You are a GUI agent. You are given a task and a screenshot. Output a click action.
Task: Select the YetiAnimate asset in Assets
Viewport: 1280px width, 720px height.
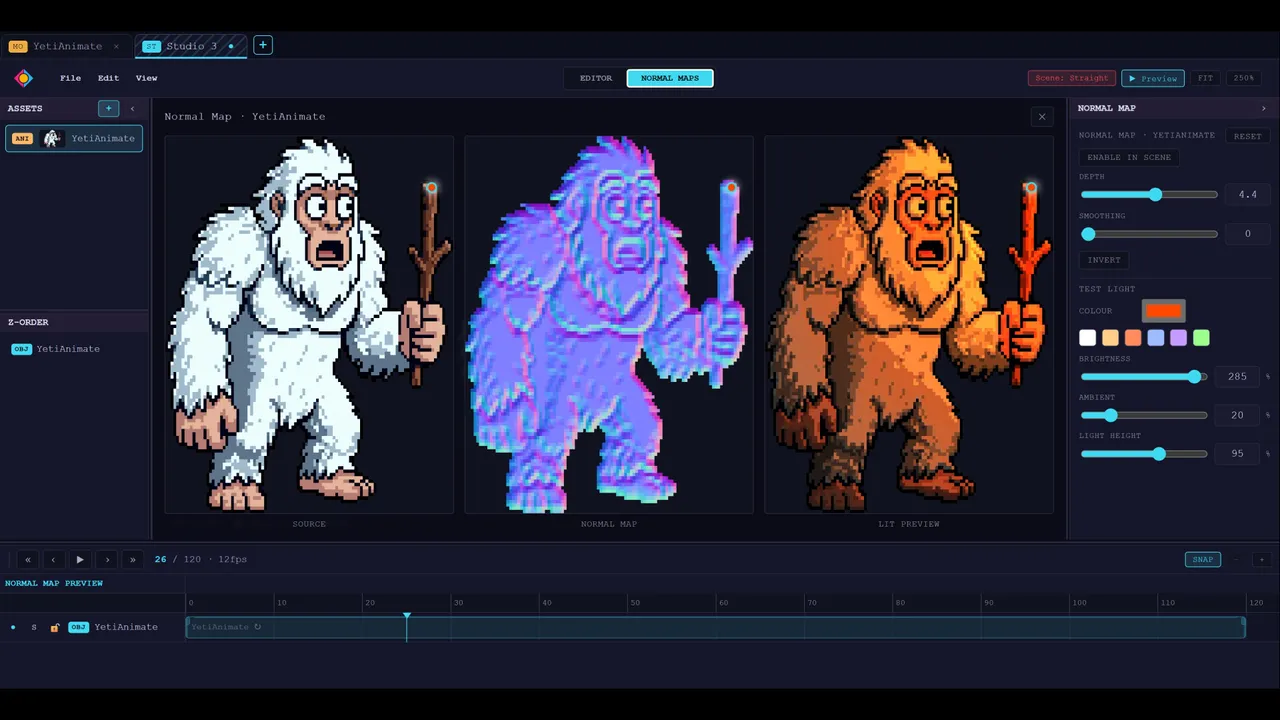pyautogui.click(x=74, y=139)
